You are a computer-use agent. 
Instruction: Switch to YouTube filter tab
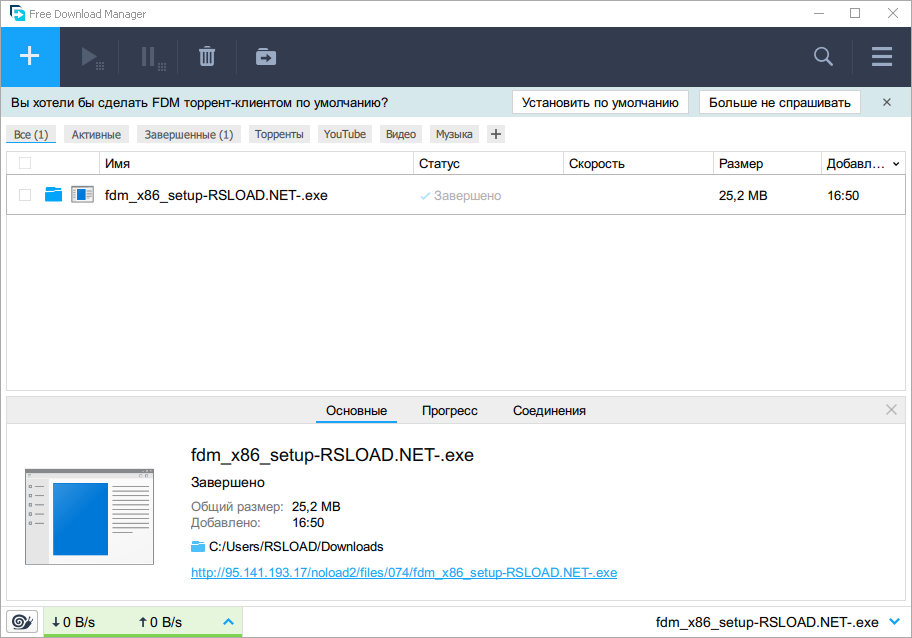click(344, 134)
